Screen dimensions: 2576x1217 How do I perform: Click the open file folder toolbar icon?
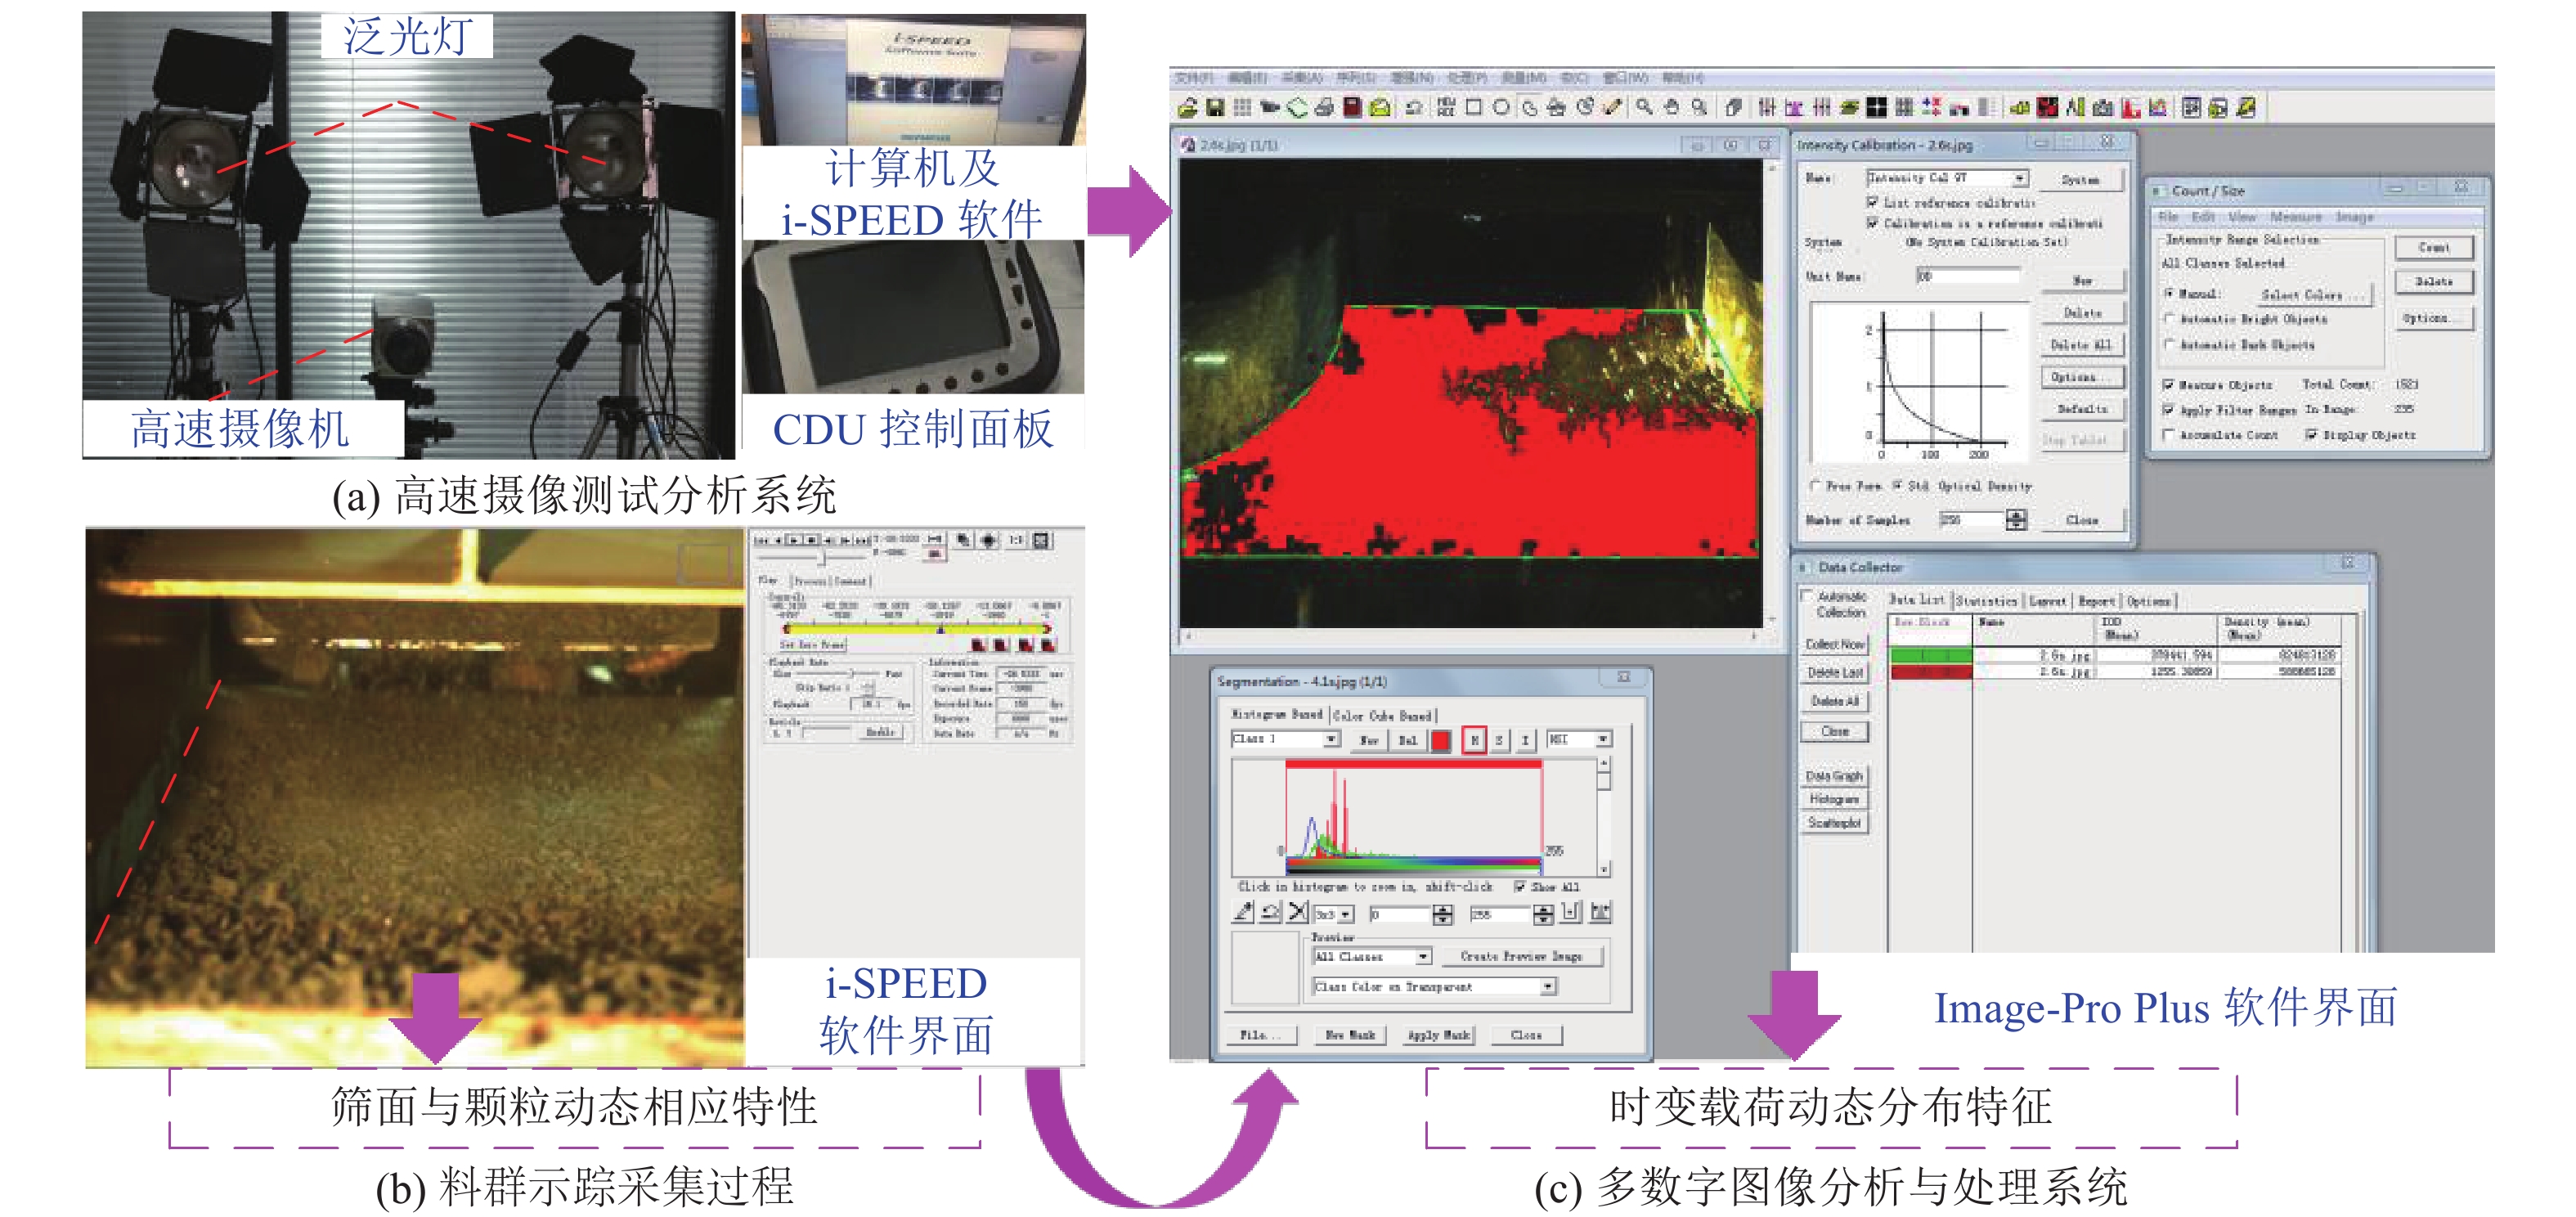pos(1187,108)
